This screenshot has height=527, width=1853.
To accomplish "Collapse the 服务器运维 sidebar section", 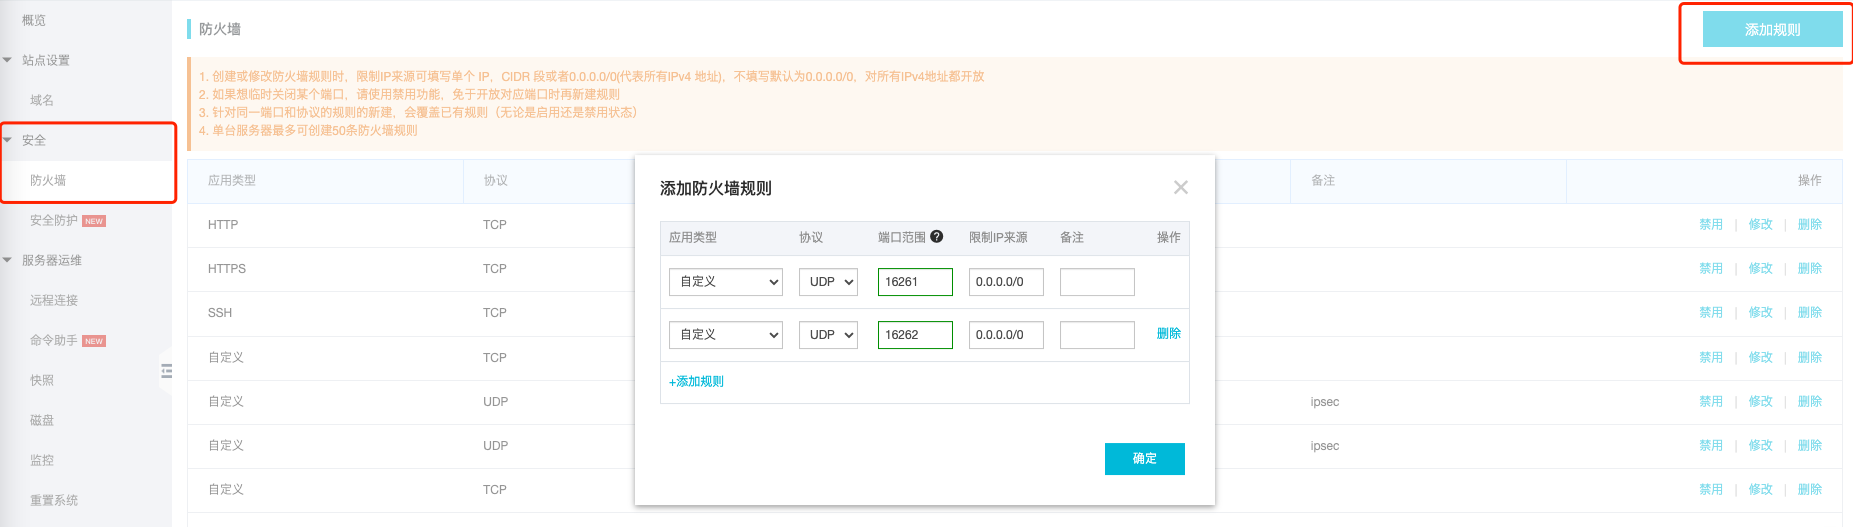I will [8, 260].
